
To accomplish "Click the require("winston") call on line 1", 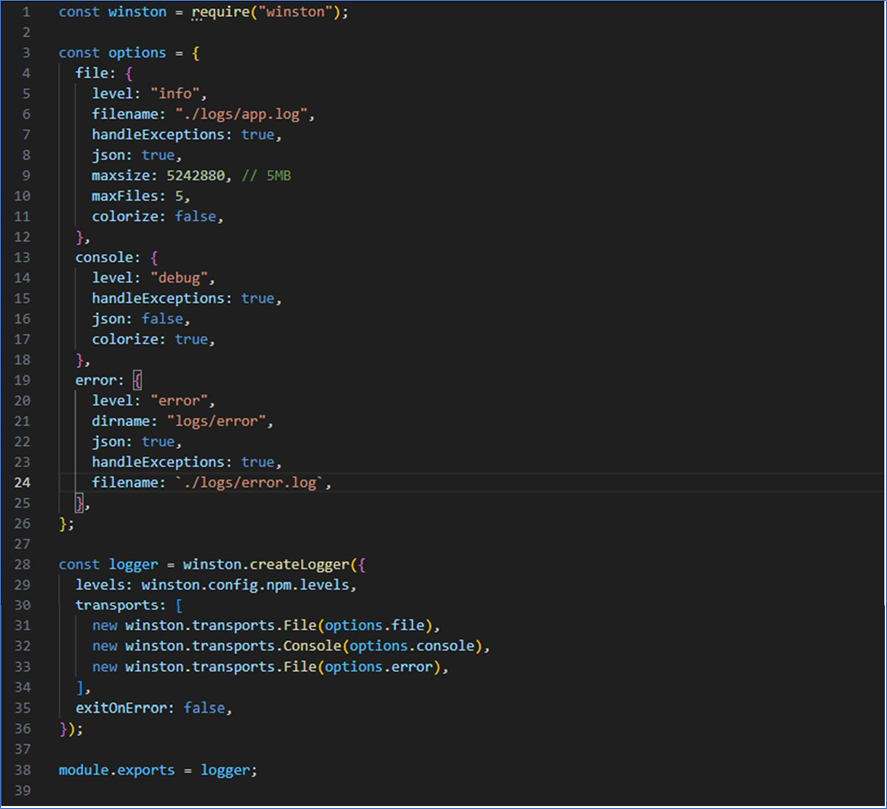I will click(266, 12).
